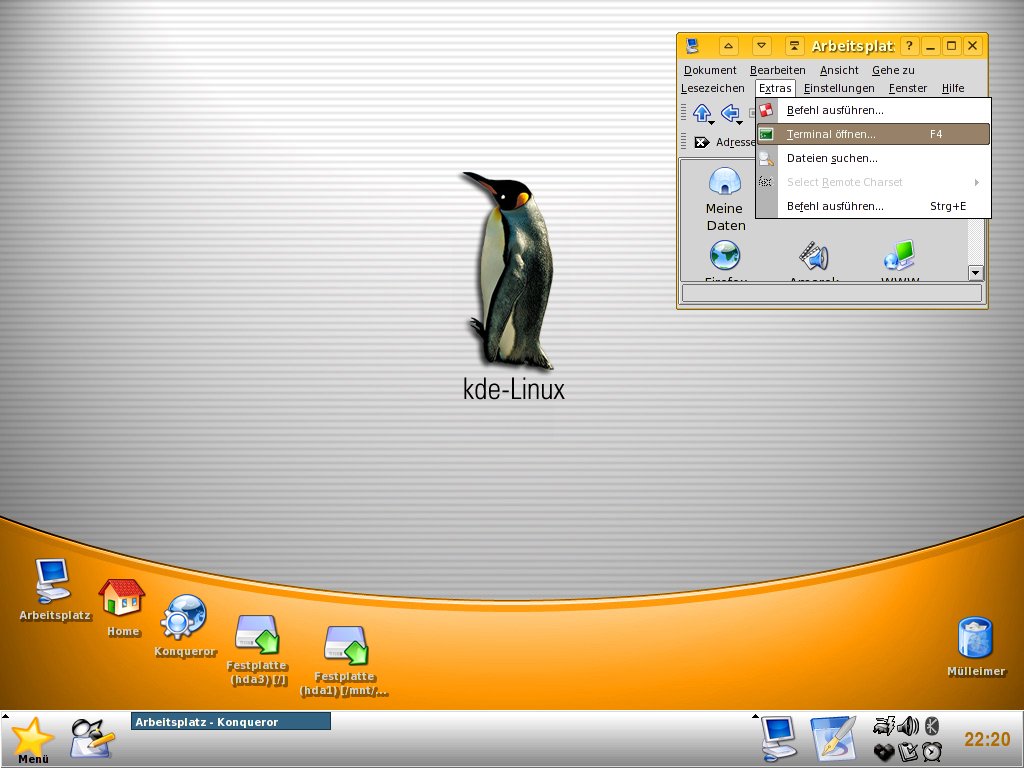
Task: Click the question mark help button in title bar
Action: tap(909, 46)
